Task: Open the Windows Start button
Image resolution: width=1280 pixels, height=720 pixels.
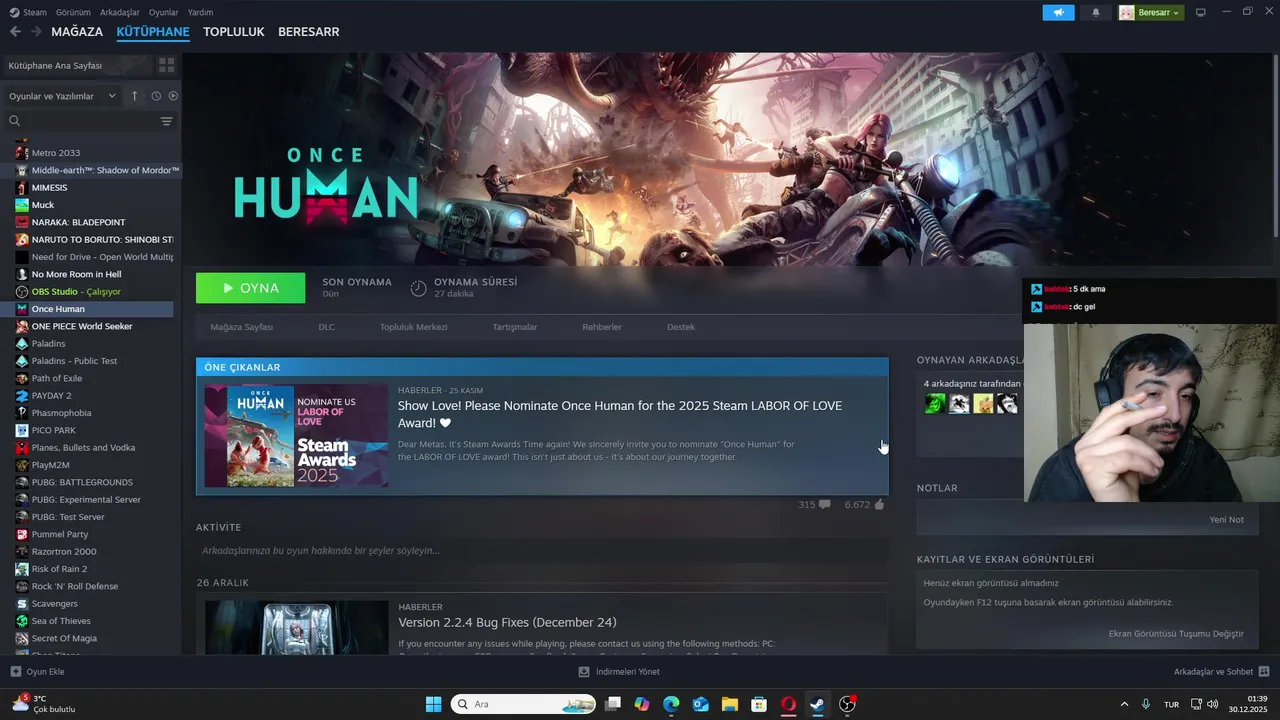Action: pos(433,704)
